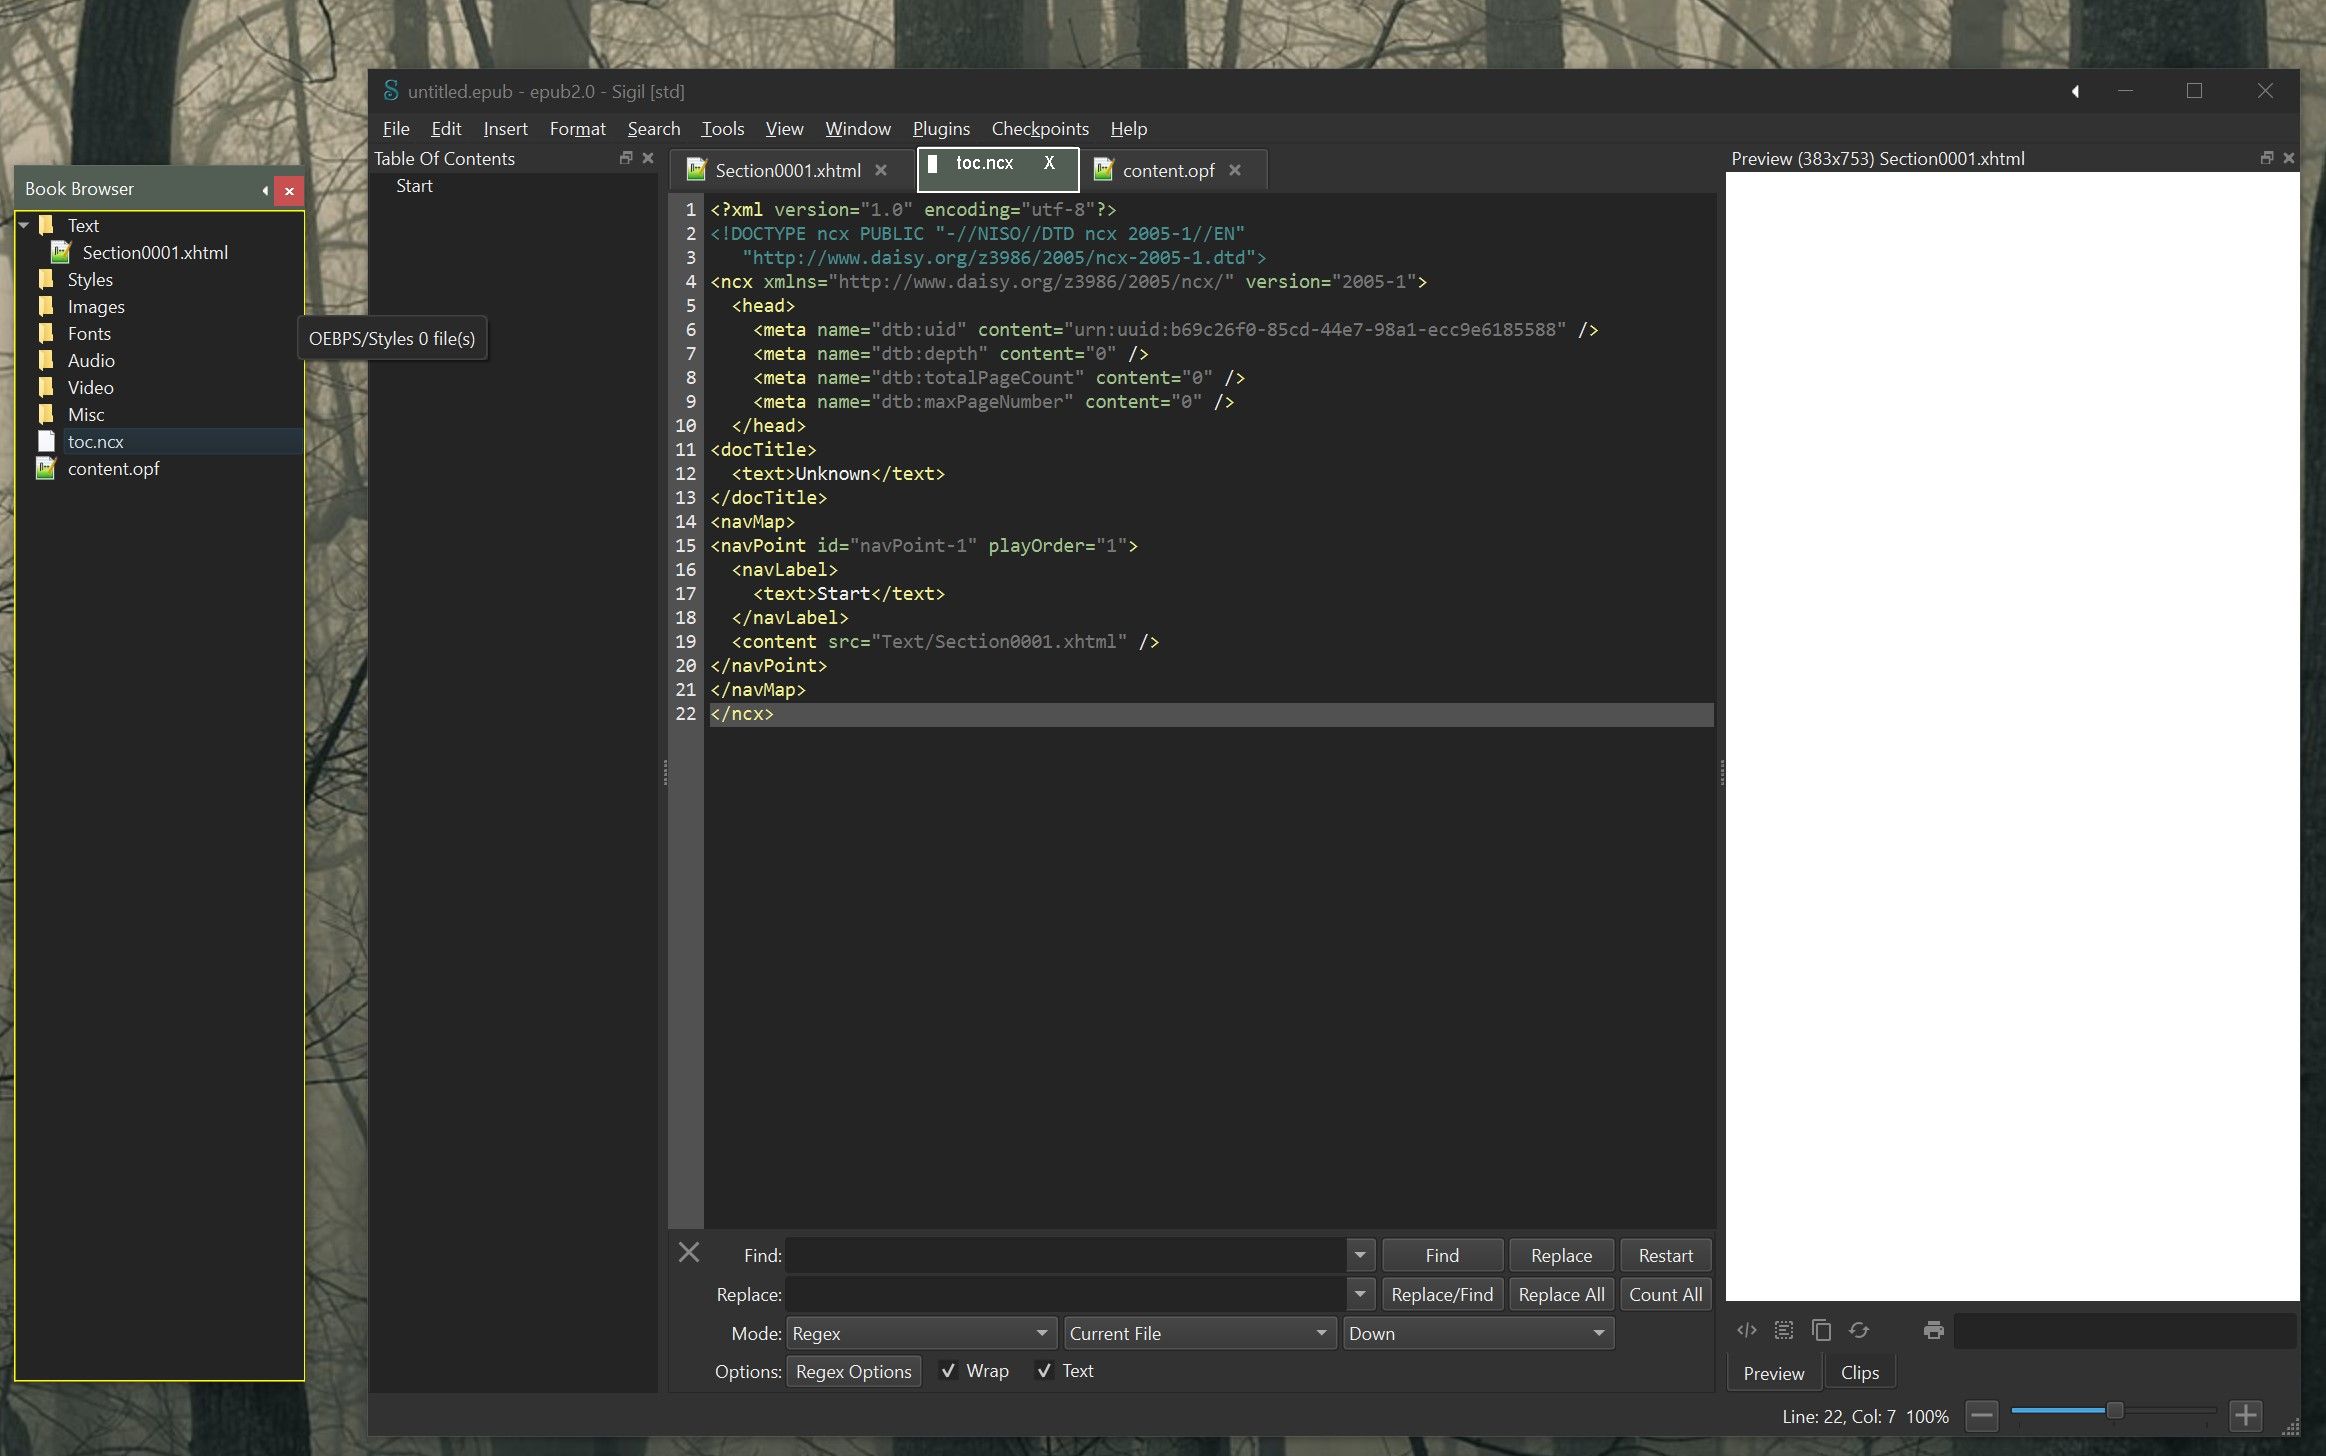
Task: Close the Find and Replace panel
Action: coord(689,1252)
